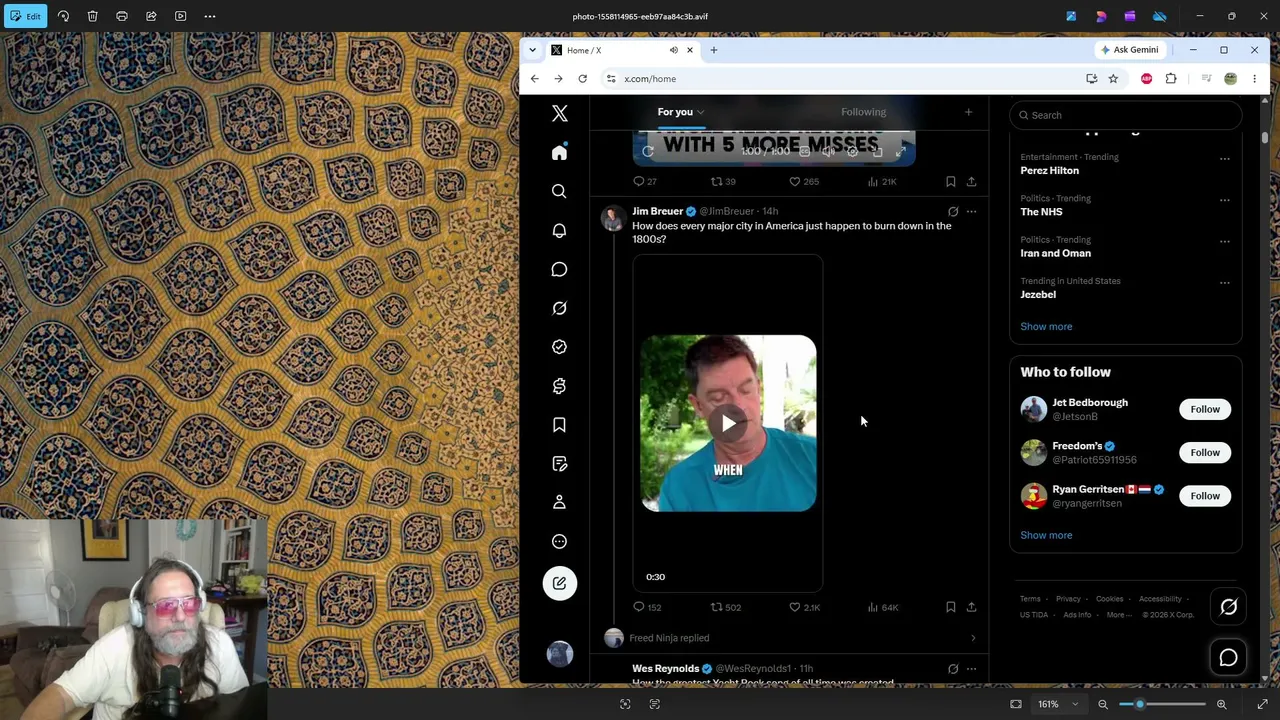Open the X logo home link
The image size is (1280, 720).
(x=559, y=114)
